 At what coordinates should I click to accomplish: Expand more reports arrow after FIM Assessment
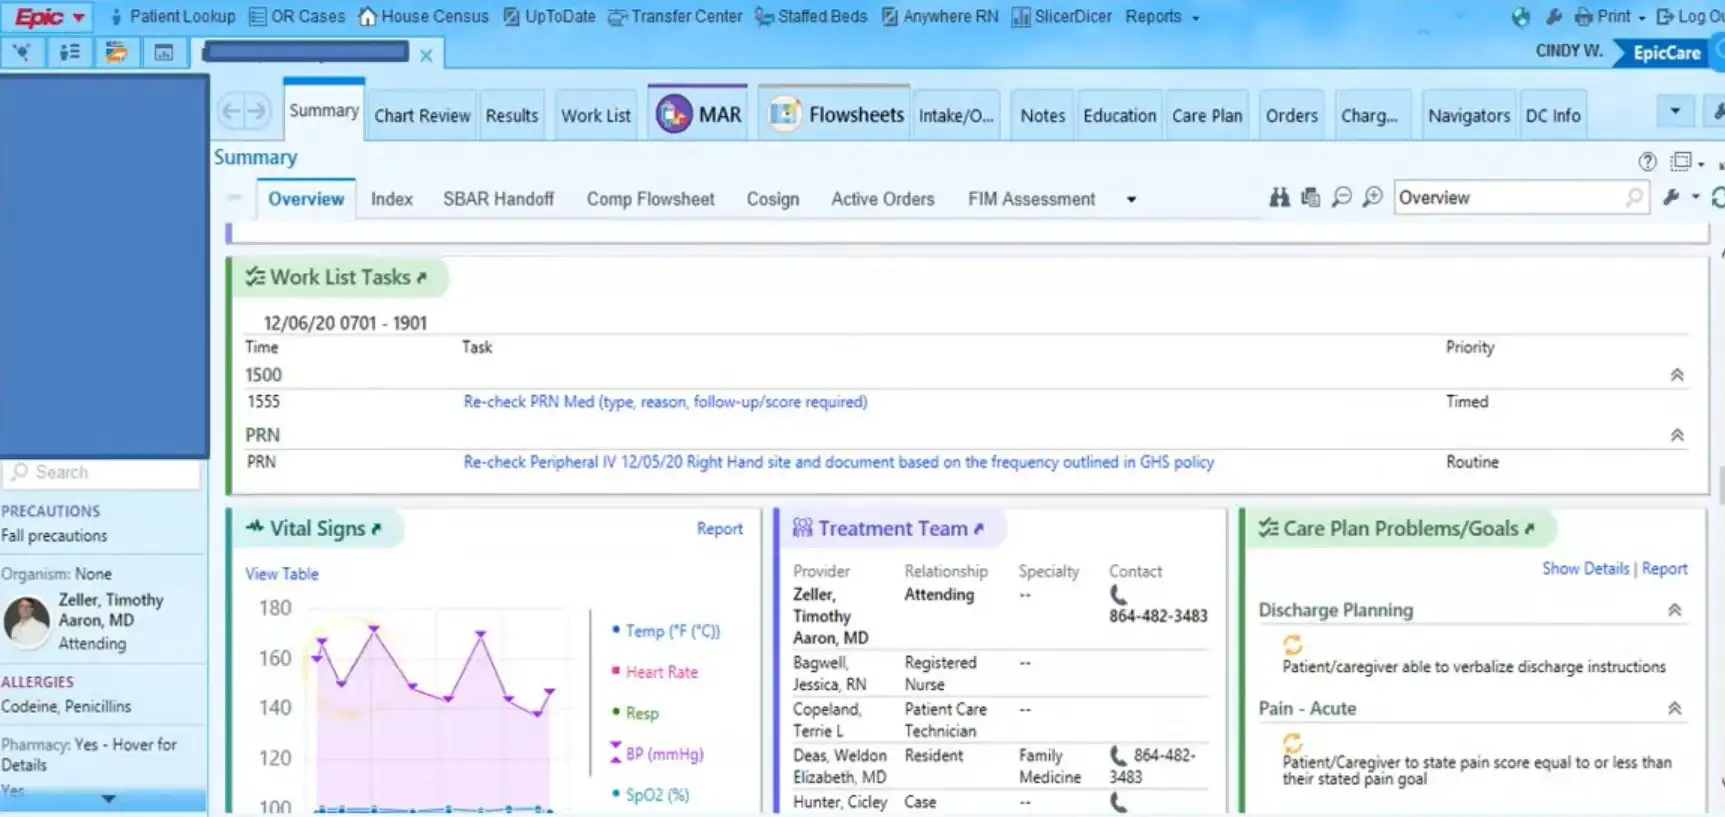point(1131,200)
